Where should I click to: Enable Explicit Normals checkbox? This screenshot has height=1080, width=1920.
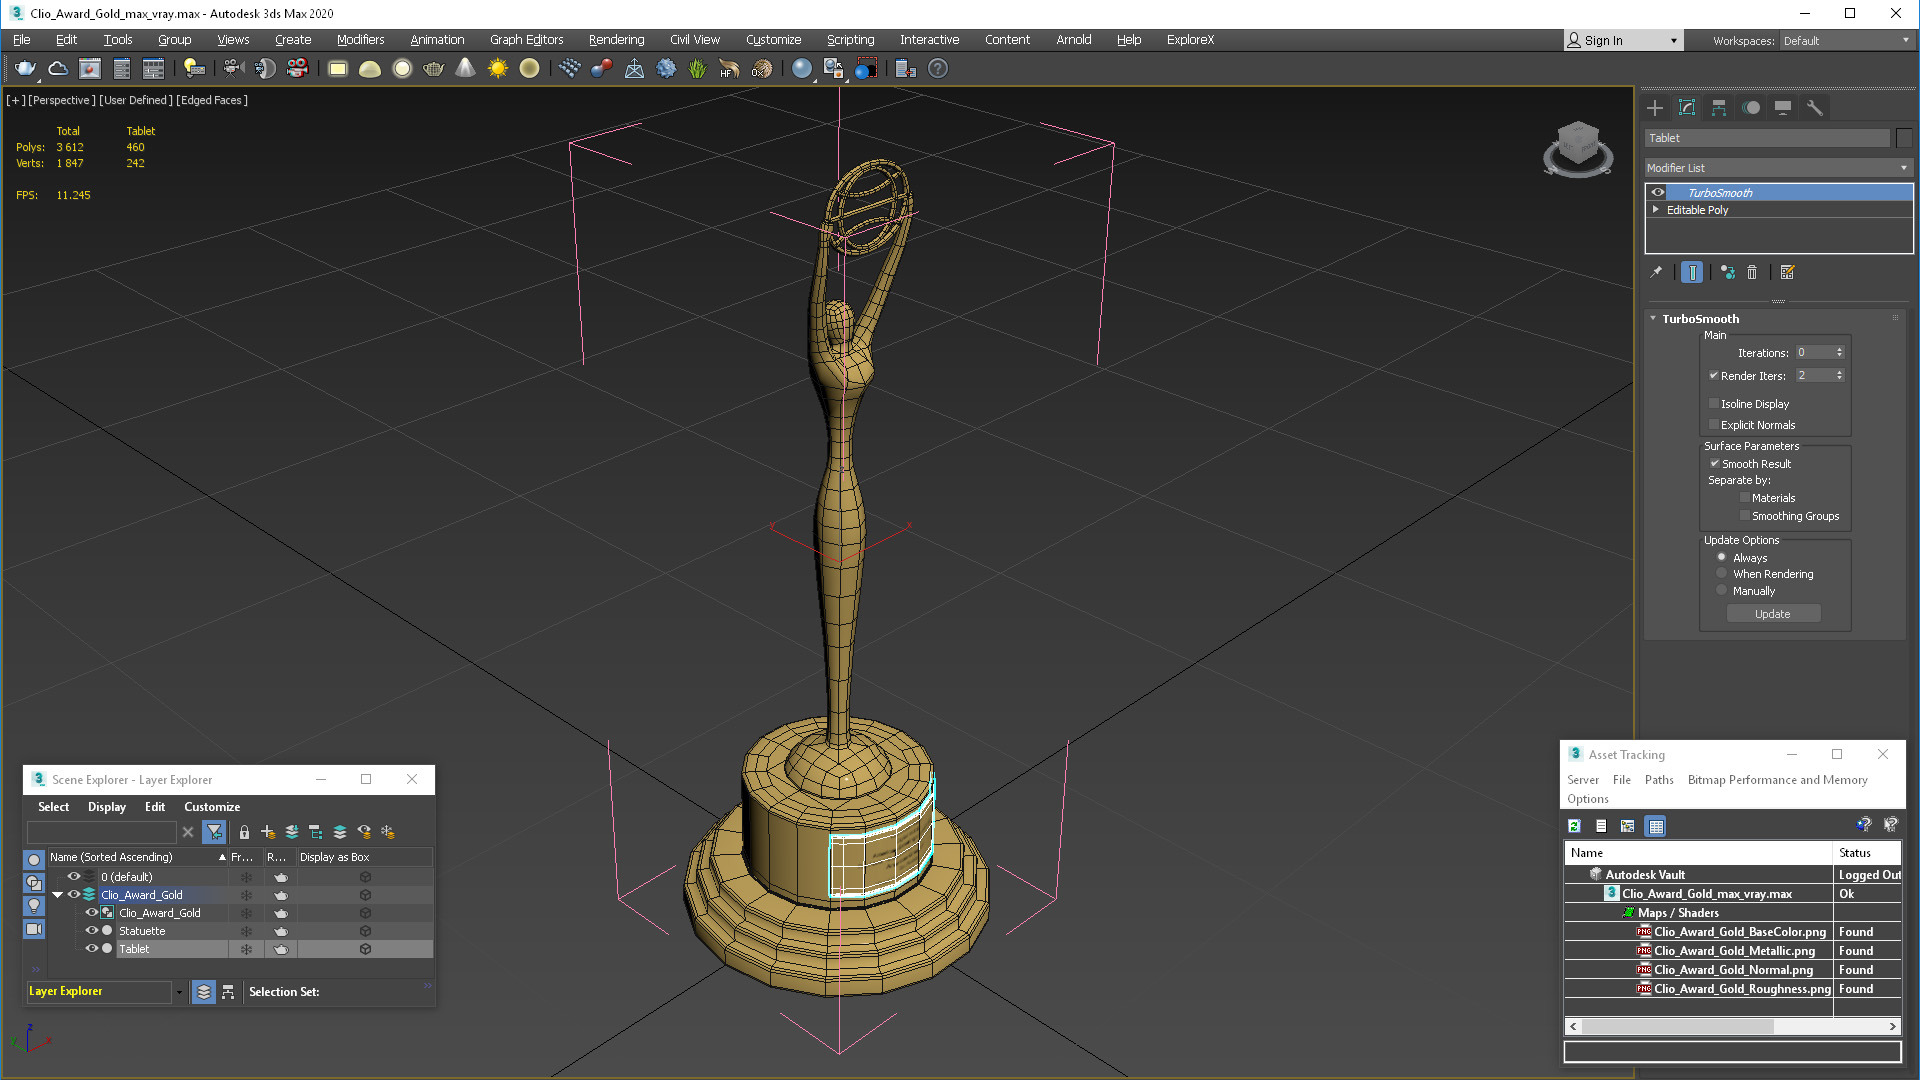(x=1713, y=425)
